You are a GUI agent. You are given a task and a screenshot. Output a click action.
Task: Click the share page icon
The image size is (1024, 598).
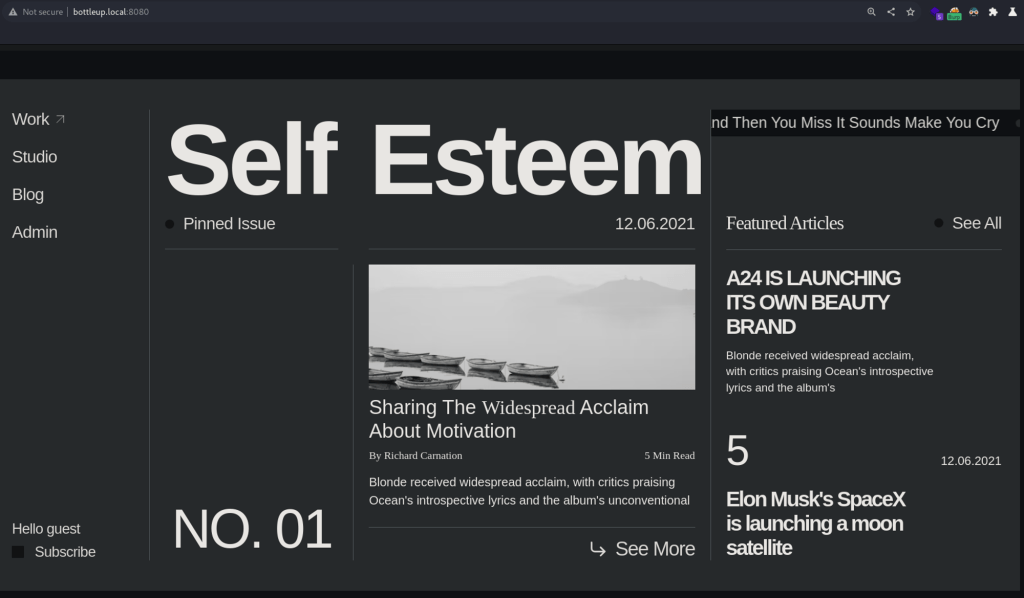890,12
